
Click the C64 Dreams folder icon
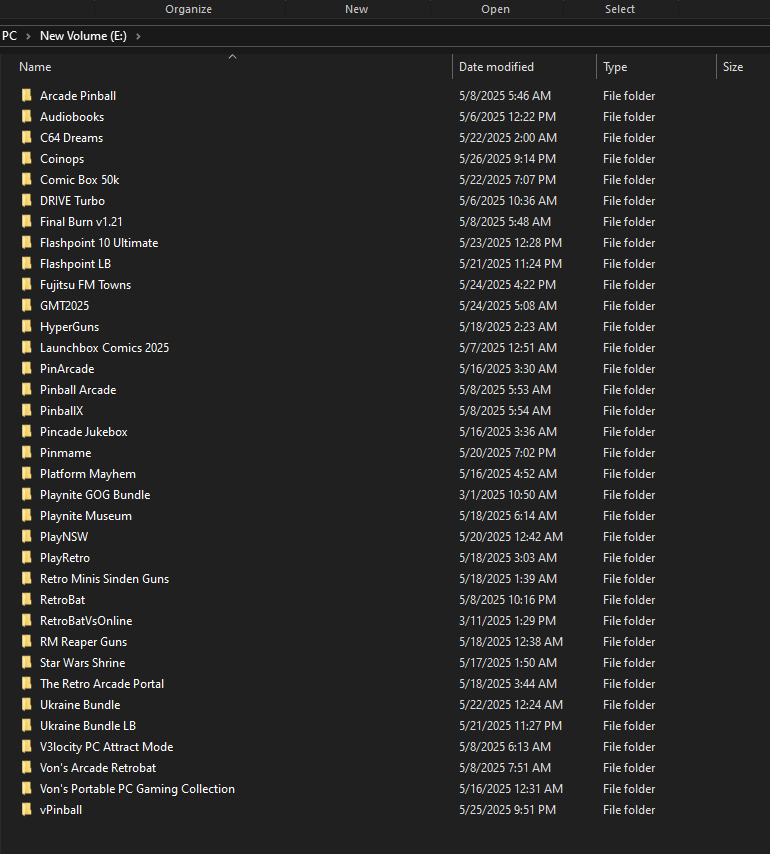26,138
